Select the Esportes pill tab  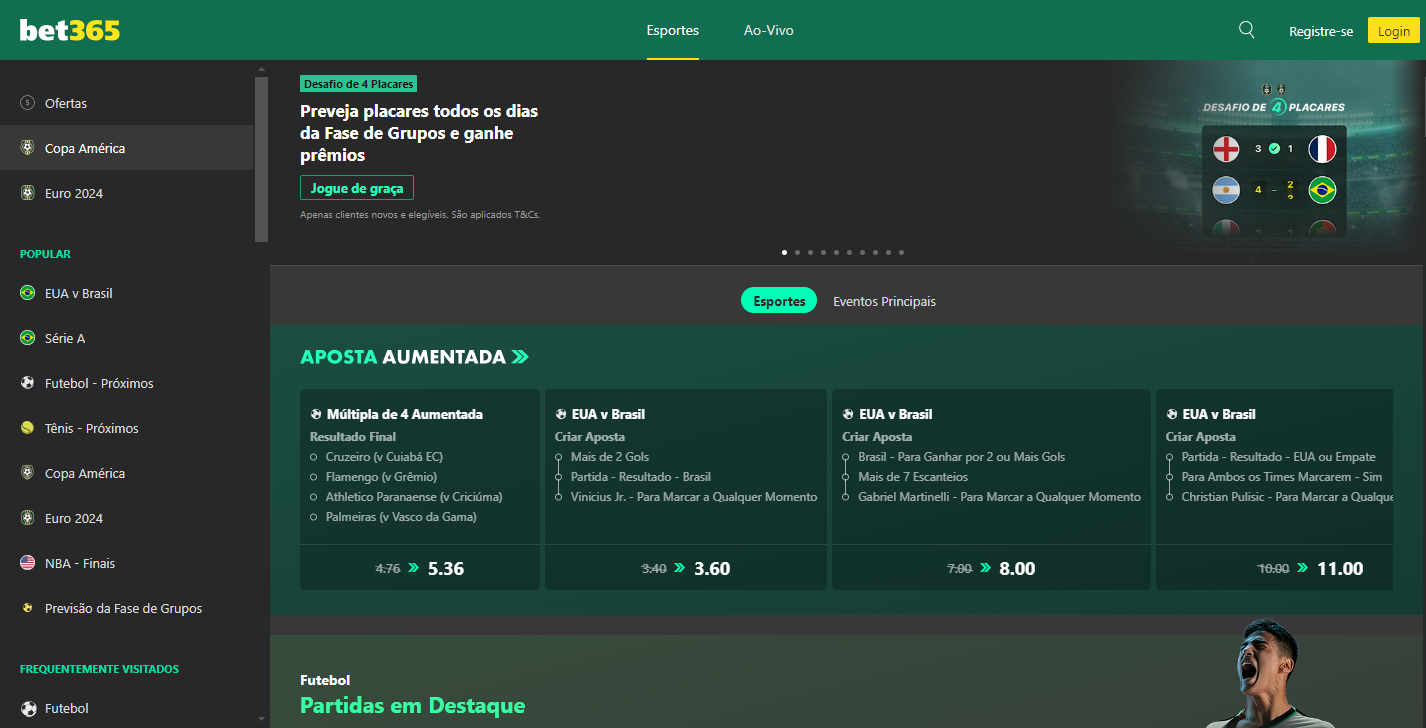(x=779, y=301)
